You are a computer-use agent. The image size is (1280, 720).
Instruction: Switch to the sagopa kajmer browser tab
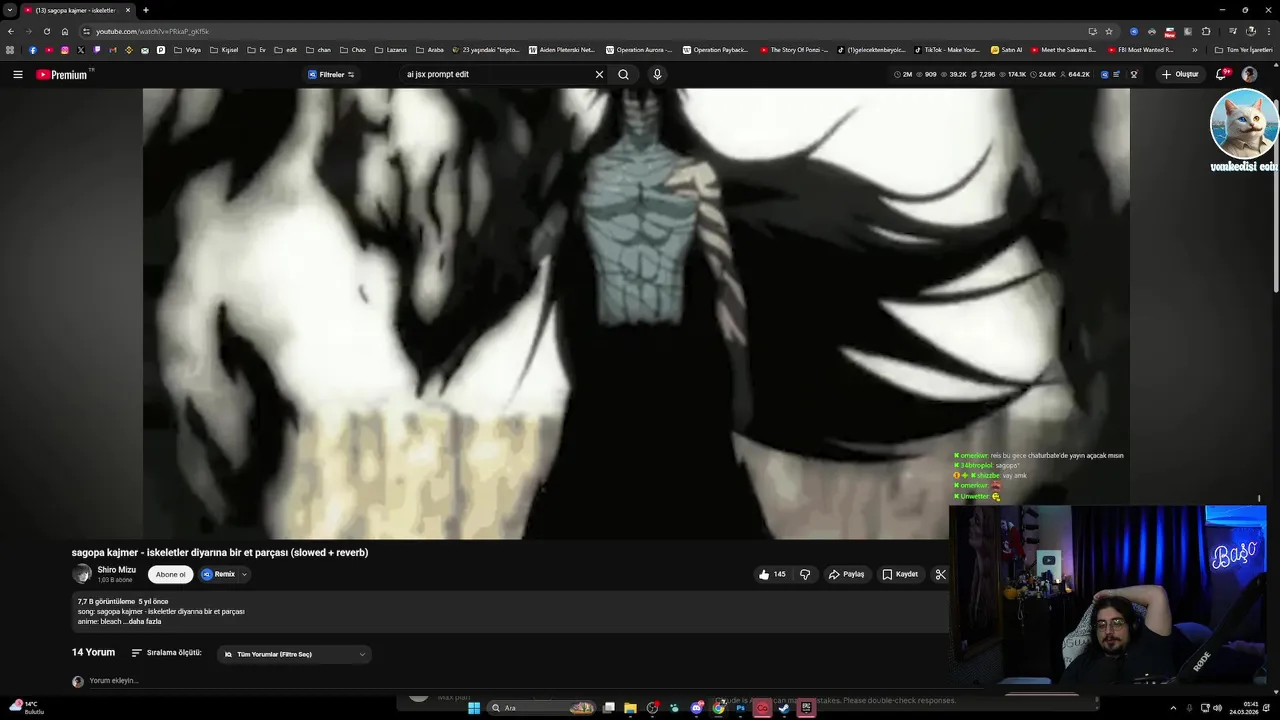[x=76, y=10]
